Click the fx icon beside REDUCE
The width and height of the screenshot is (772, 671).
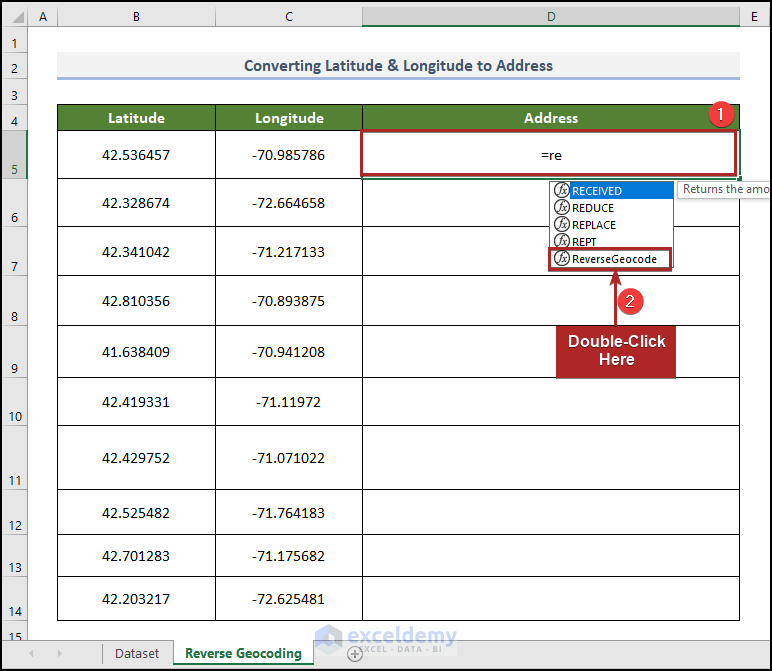tap(562, 207)
